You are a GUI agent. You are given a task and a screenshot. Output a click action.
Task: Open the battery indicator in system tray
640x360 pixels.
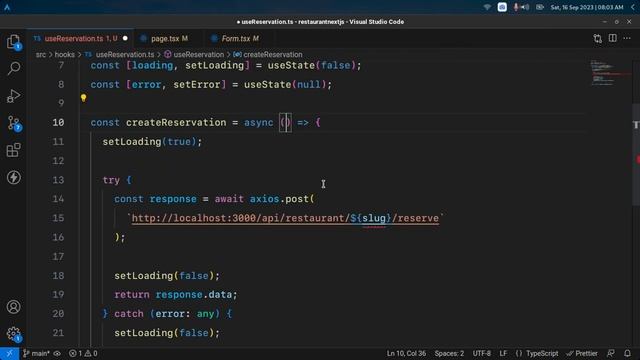click(540, 7)
